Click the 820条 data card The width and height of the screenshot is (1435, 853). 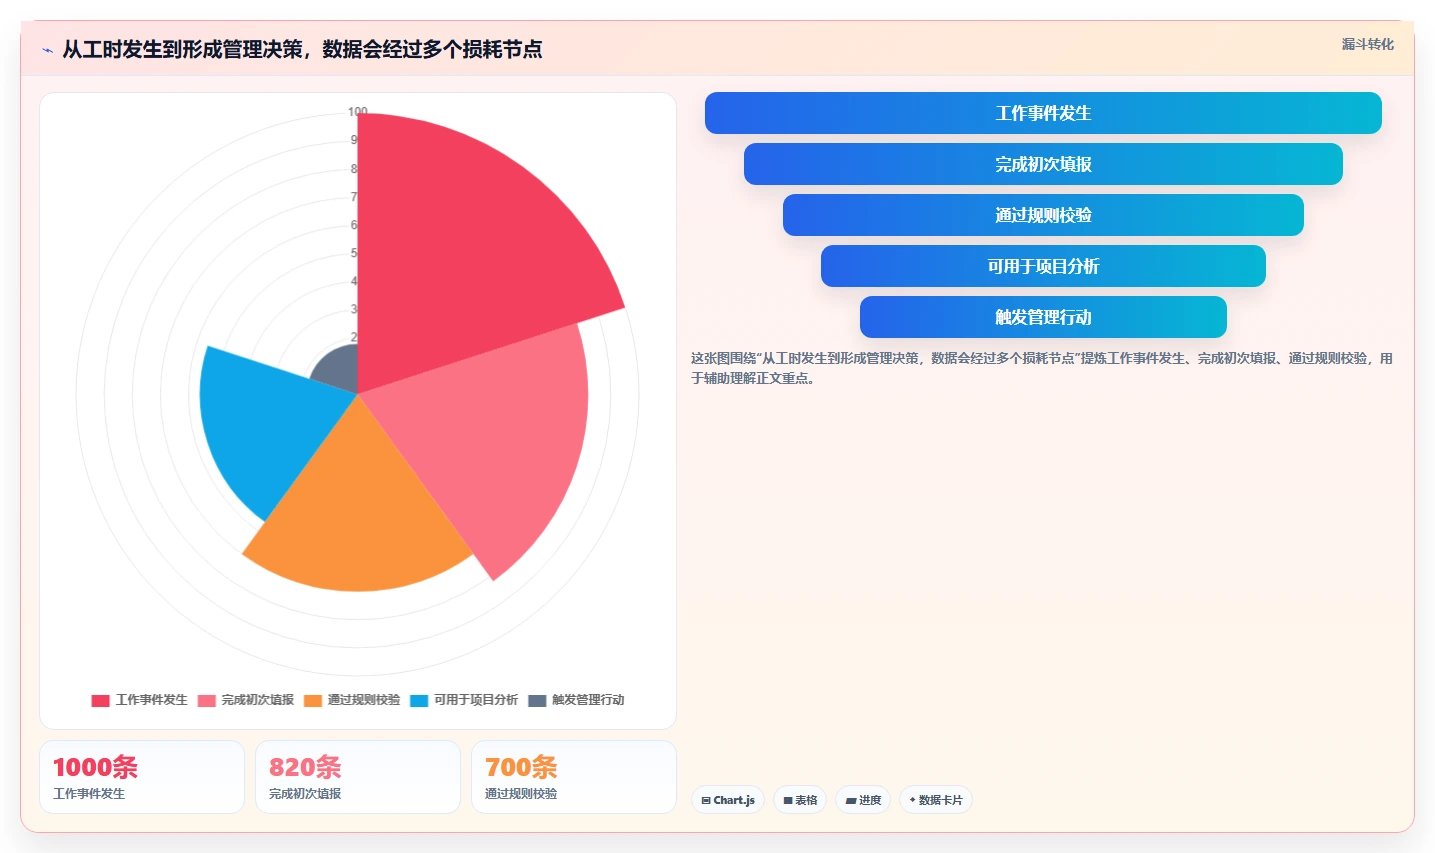358,777
